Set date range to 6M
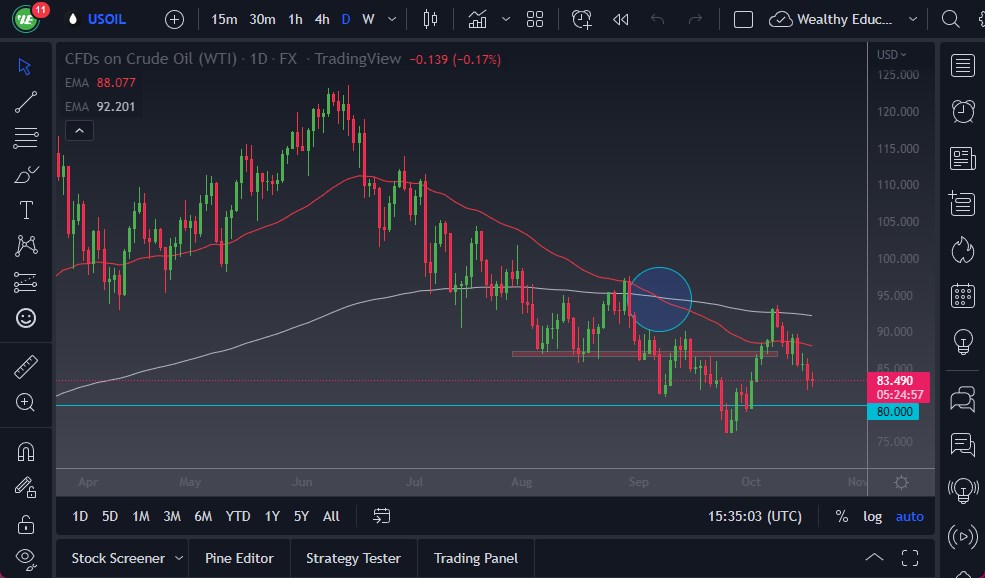 203,516
